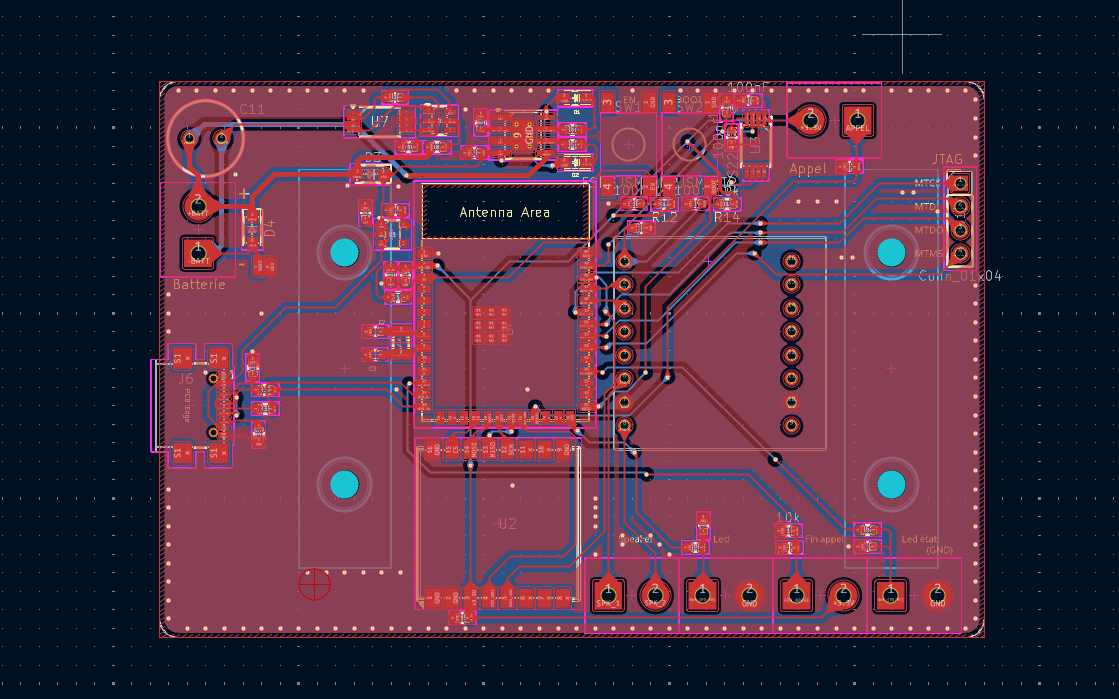1119x699 pixels.
Task: Click the red crosshair origin marker
Action: pyautogui.click(x=314, y=584)
